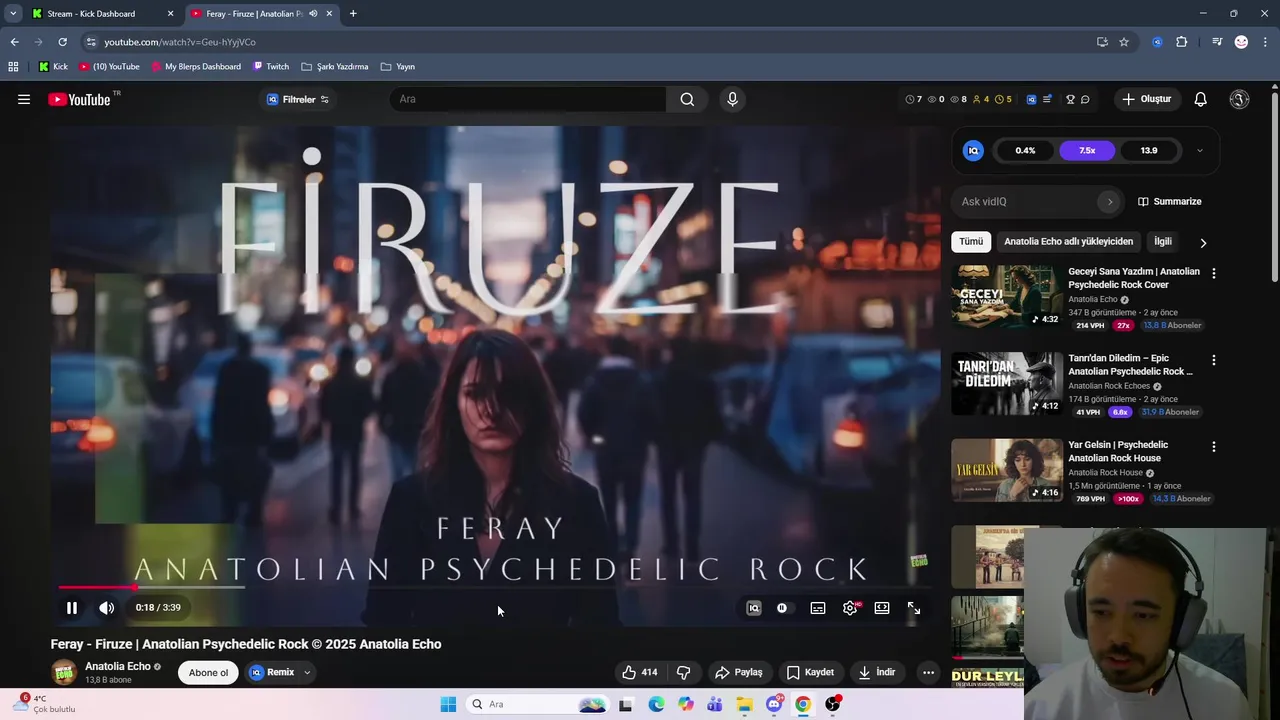Viewport: 1280px width, 720px height.
Task: Open Chrome media control icon
Action: coord(1217,42)
